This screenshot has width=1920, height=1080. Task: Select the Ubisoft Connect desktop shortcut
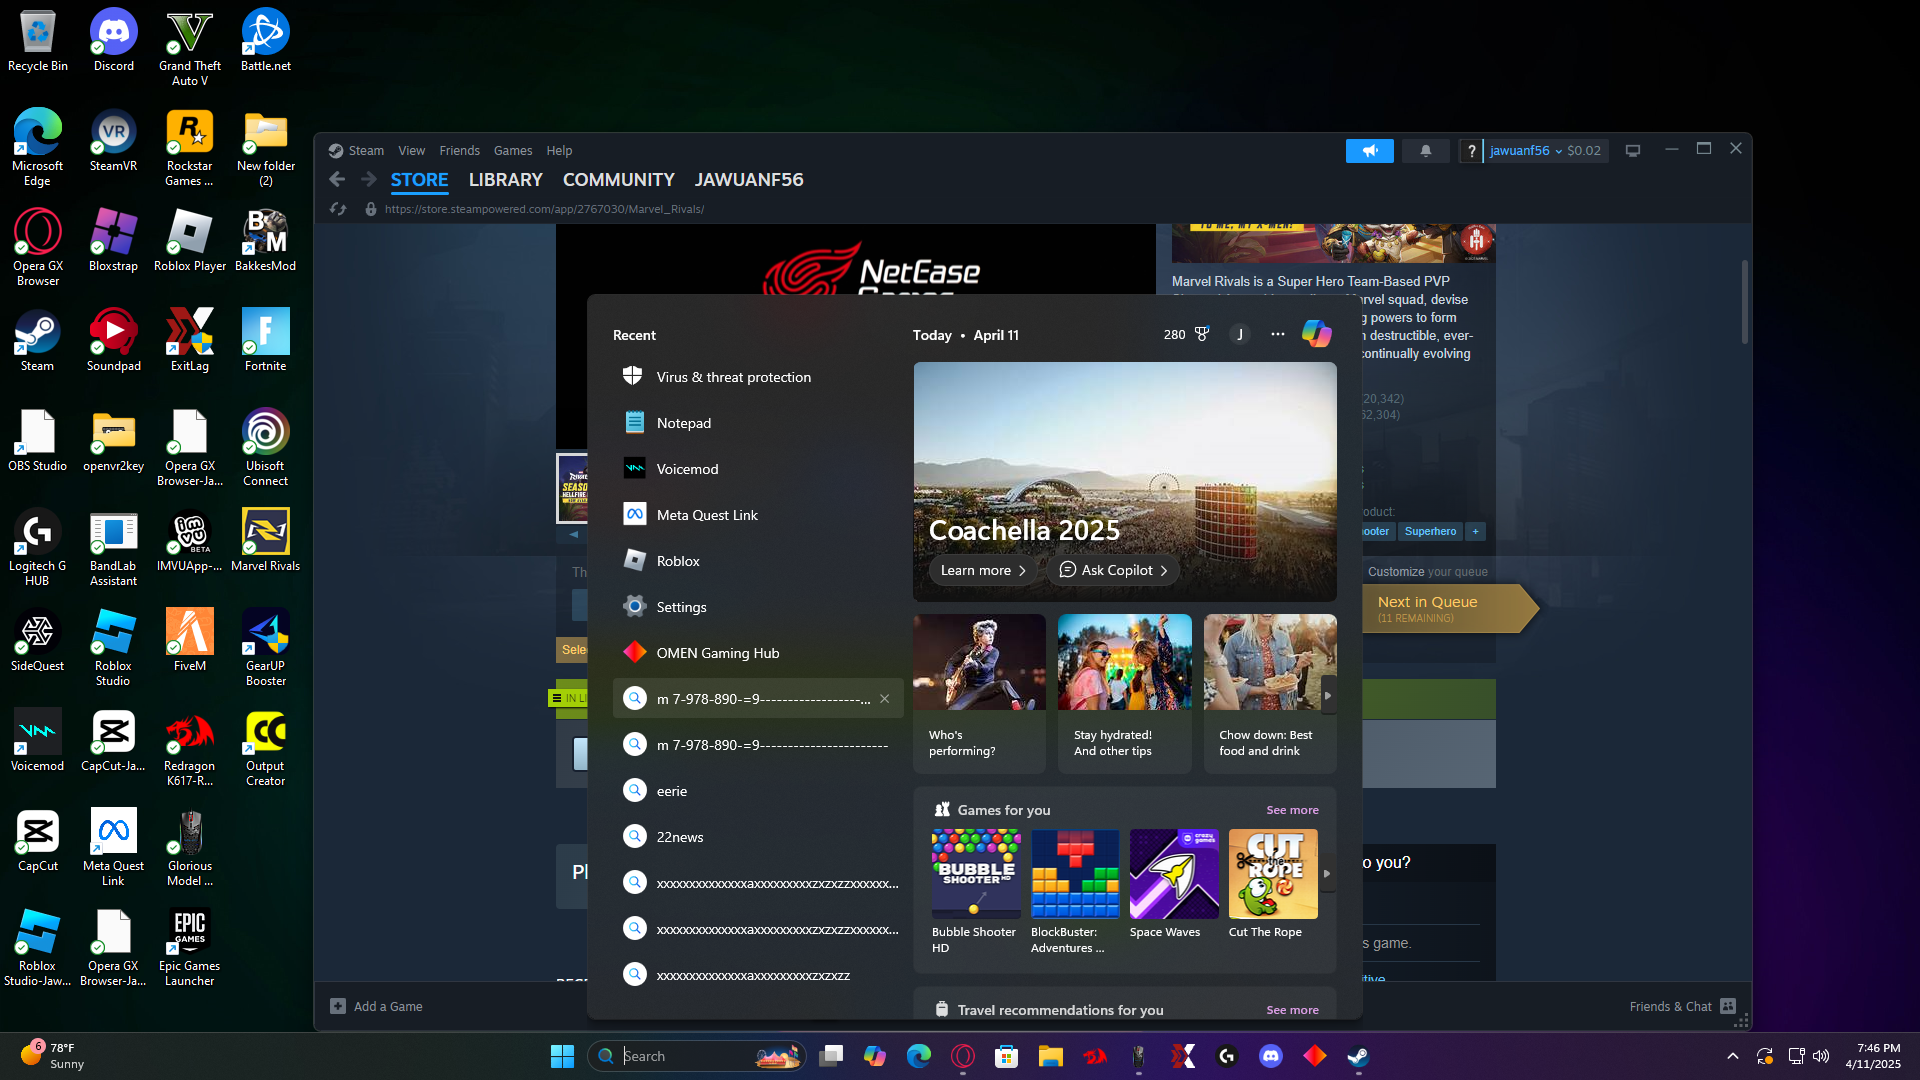[x=266, y=447]
